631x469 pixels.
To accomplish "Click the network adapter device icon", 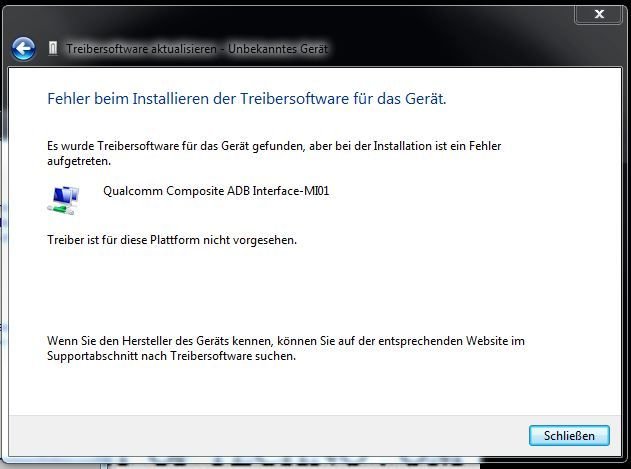I will click(x=63, y=200).
